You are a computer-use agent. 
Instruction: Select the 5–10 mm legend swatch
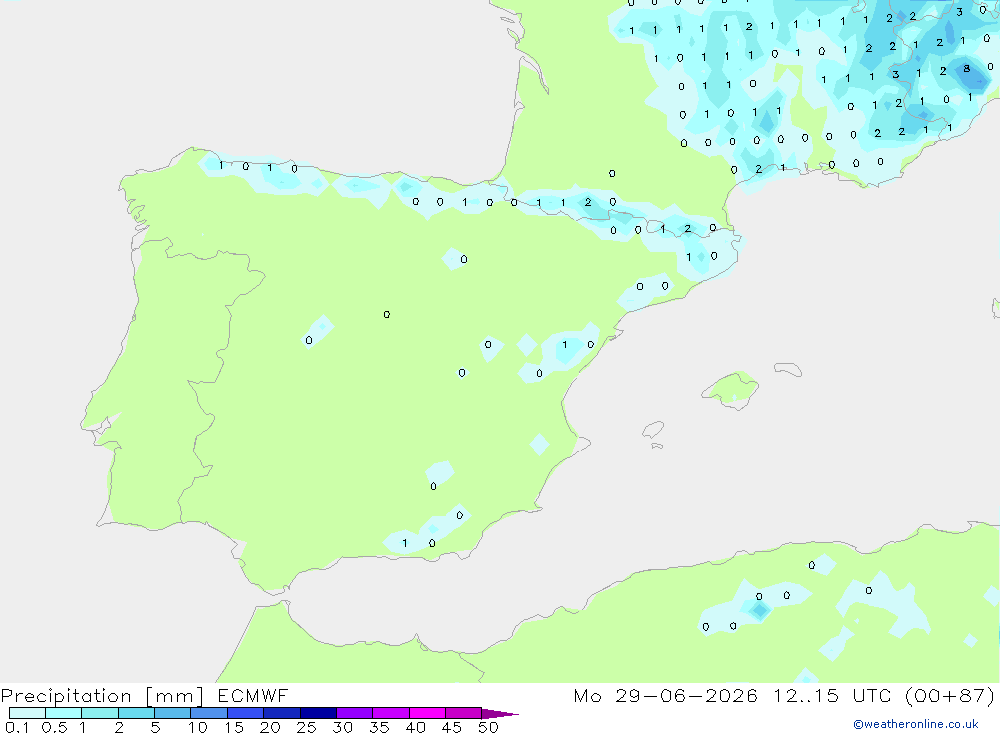click(x=173, y=713)
